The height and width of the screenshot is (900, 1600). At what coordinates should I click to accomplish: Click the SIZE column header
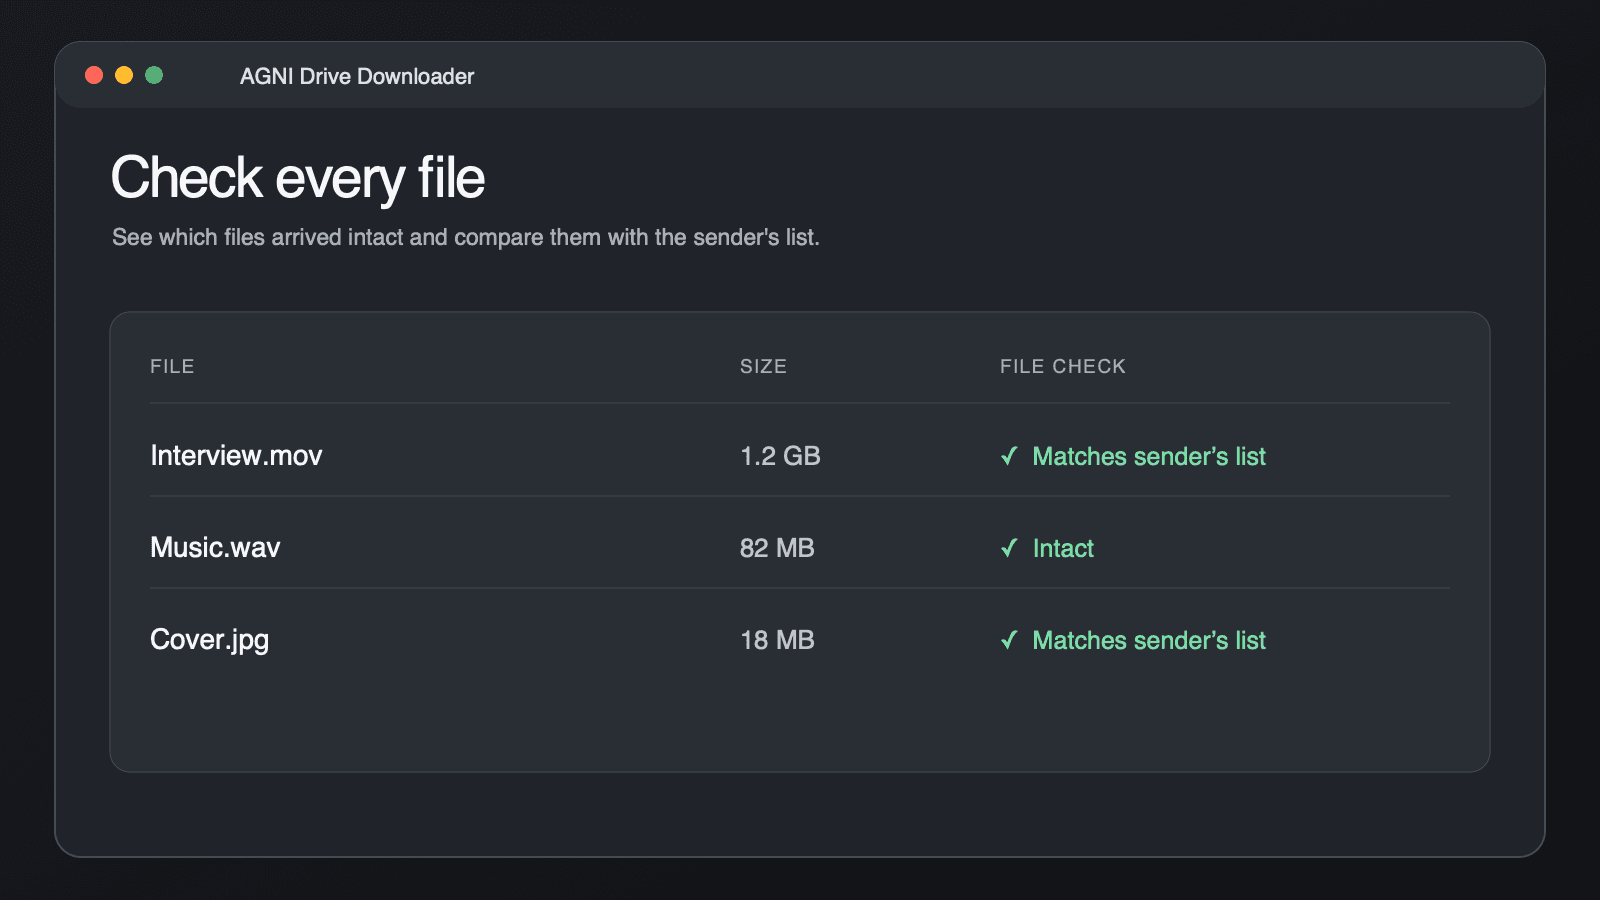pos(763,366)
